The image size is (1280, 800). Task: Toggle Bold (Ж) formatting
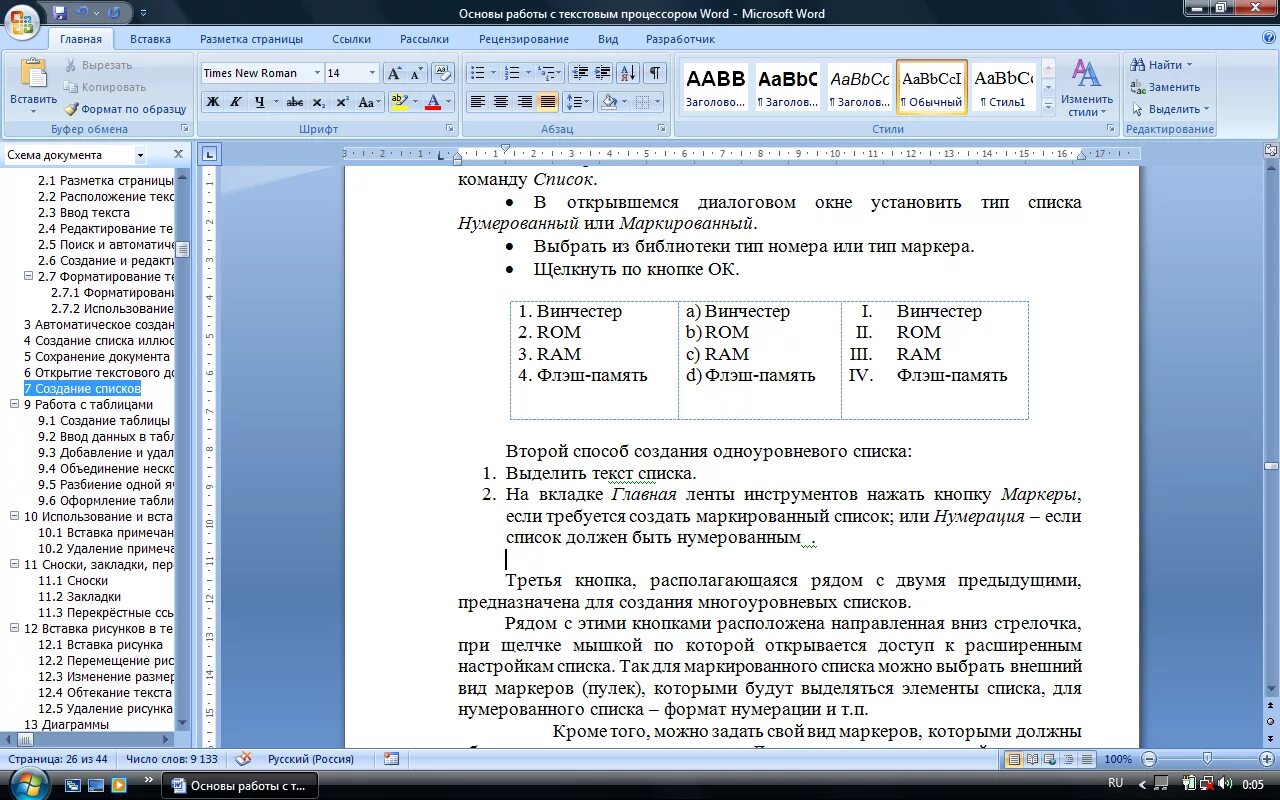[x=212, y=102]
